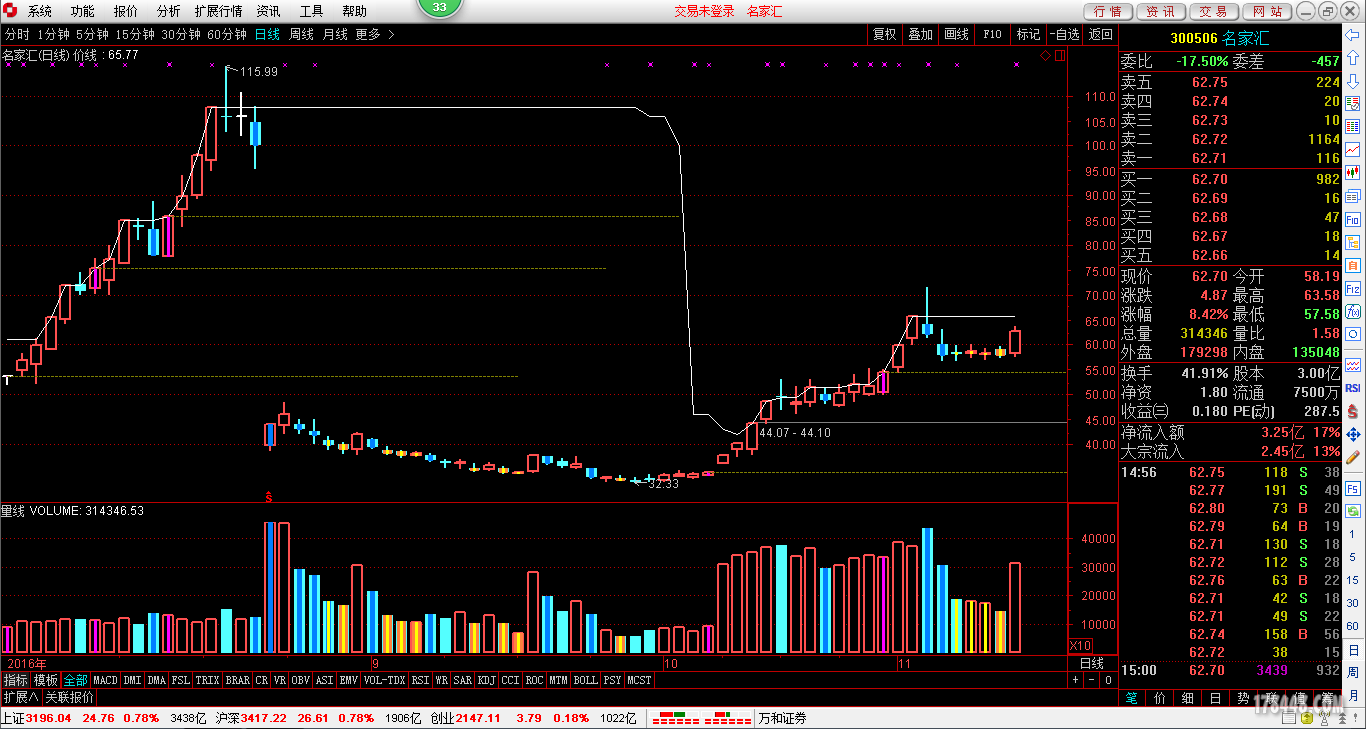The height and width of the screenshot is (729, 1366).
Task: Select the BOLL indicator tab
Action: coord(585,680)
